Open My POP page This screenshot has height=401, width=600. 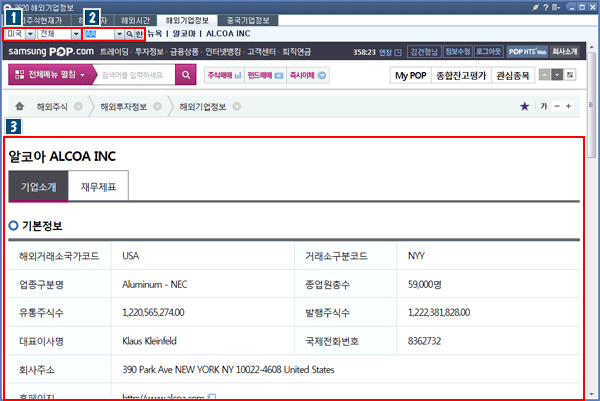411,75
